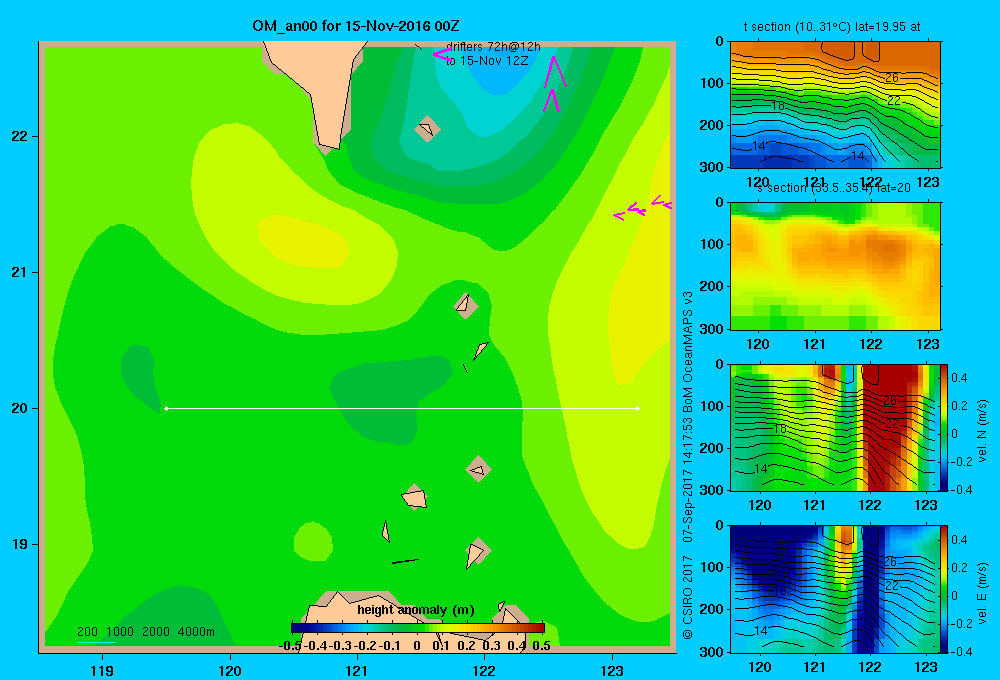The width and height of the screenshot is (1000, 680).
Task: Click latitude label 22 on main map
Action: coord(20,136)
